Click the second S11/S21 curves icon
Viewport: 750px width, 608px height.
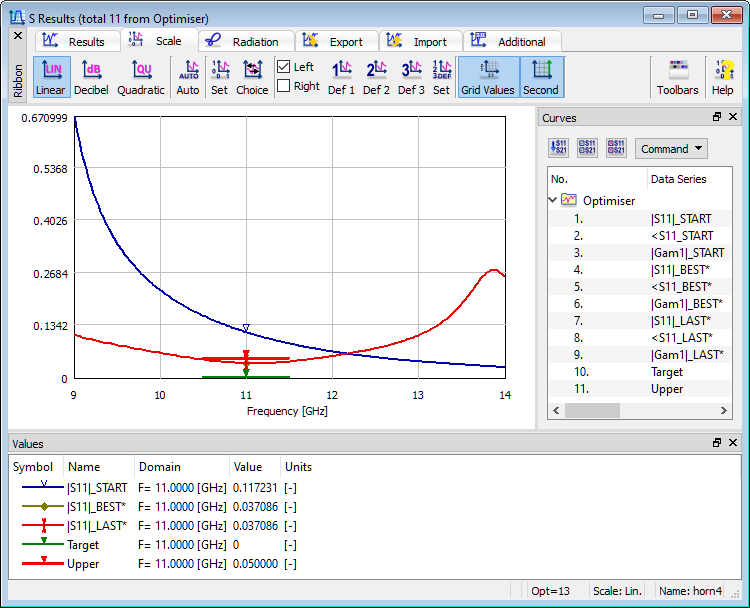(587, 148)
